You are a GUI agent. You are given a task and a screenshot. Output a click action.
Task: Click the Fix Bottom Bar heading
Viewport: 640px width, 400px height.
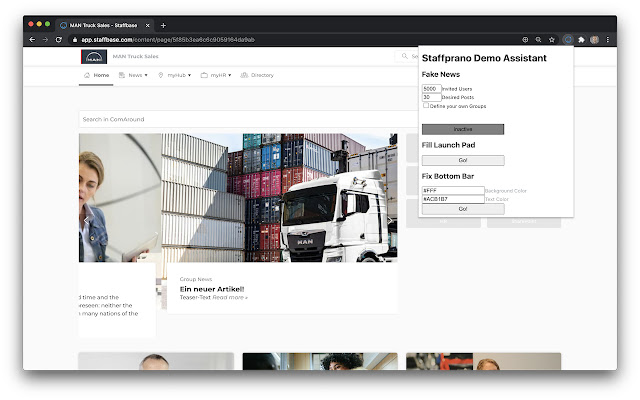448,176
